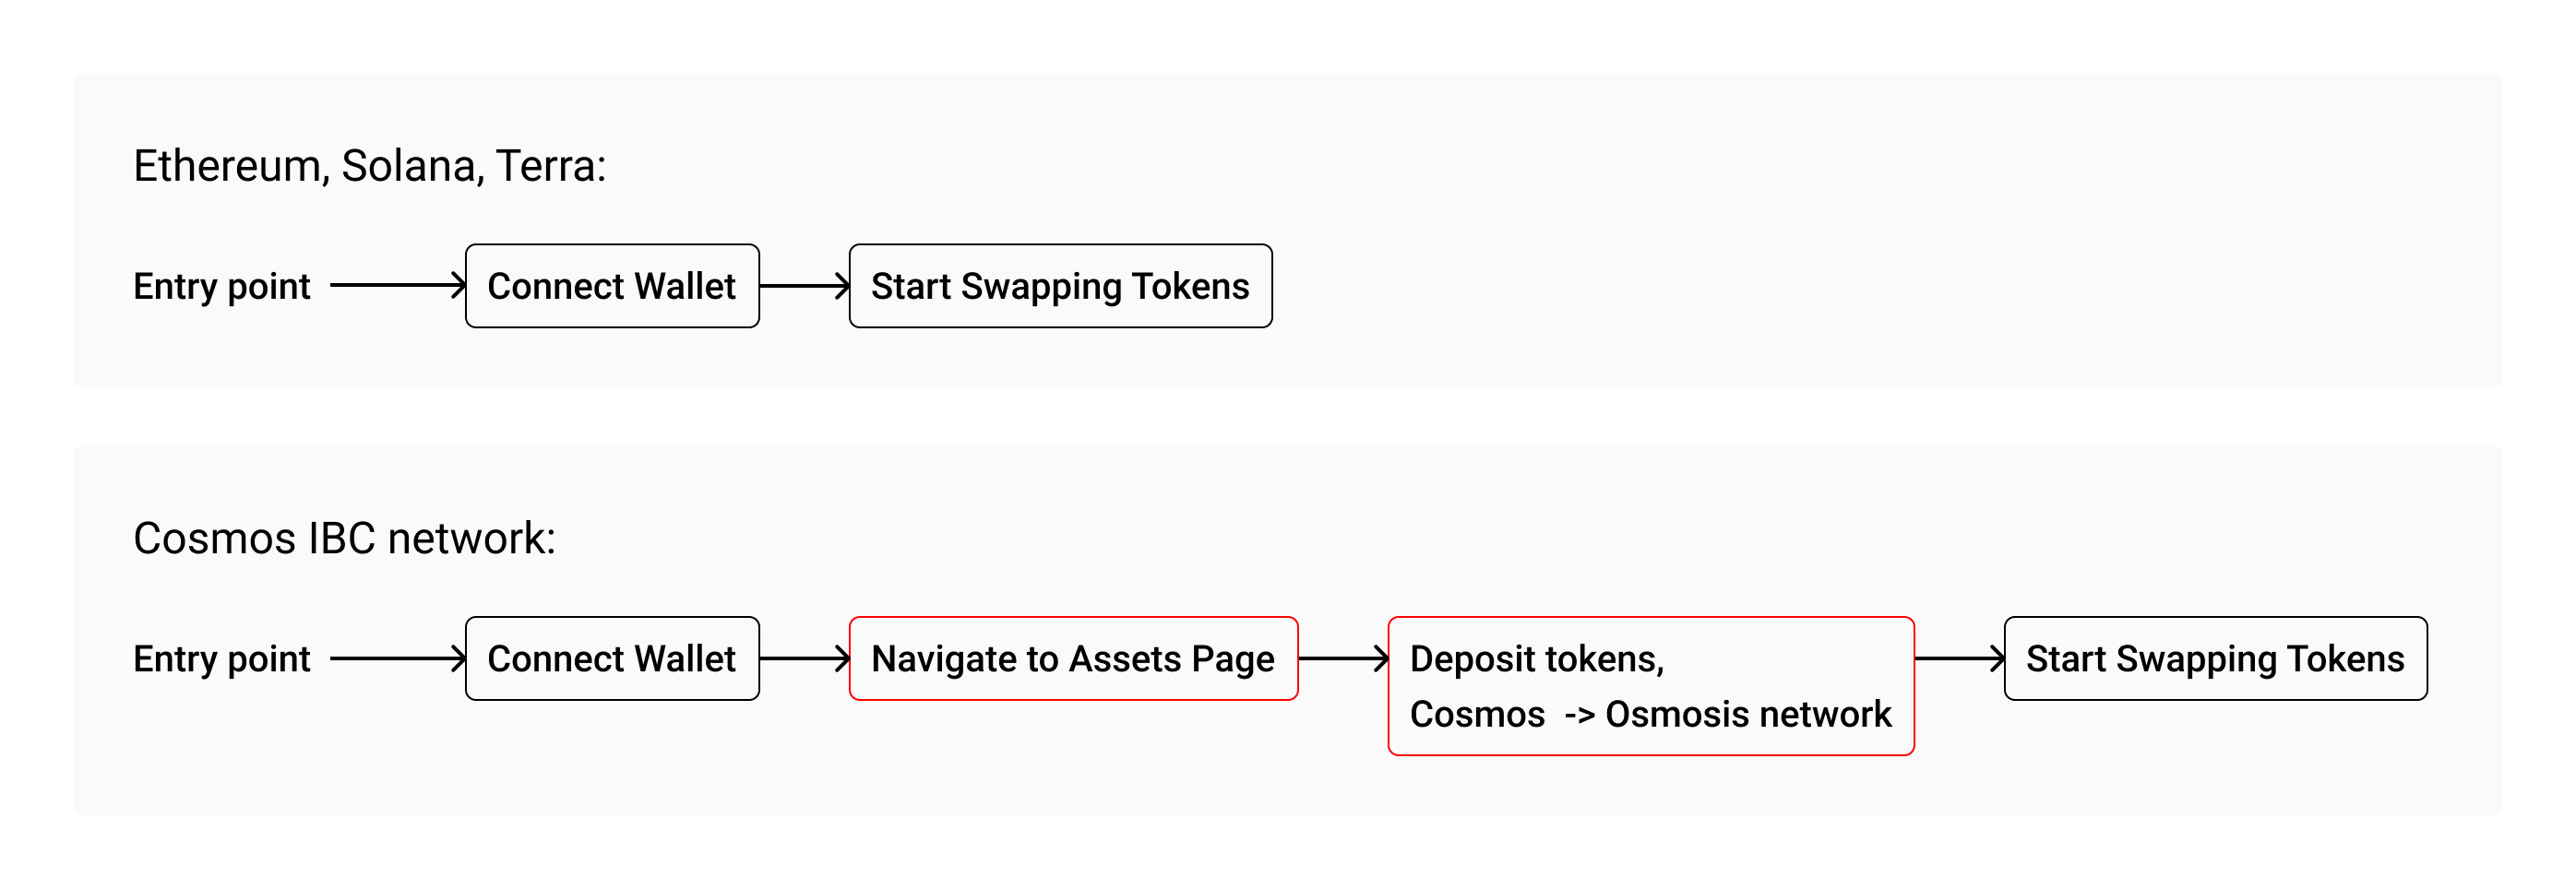Image resolution: width=2576 pixels, height=889 pixels.
Task: Click the arrow pointing to Navigate to Assets Page
Action: 805,659
